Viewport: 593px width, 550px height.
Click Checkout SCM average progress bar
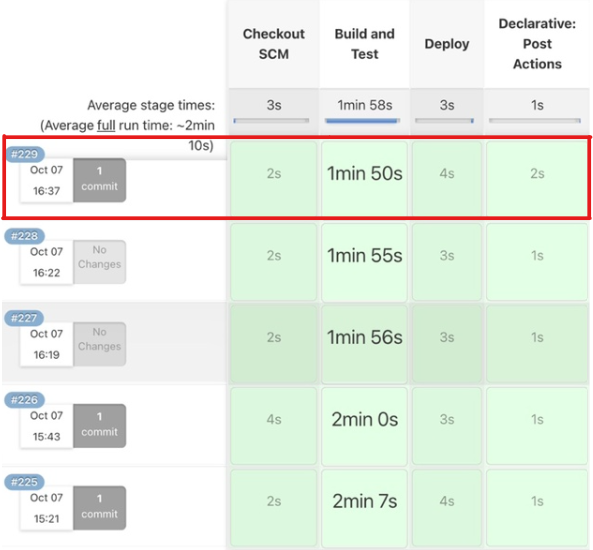coord(271,121)
